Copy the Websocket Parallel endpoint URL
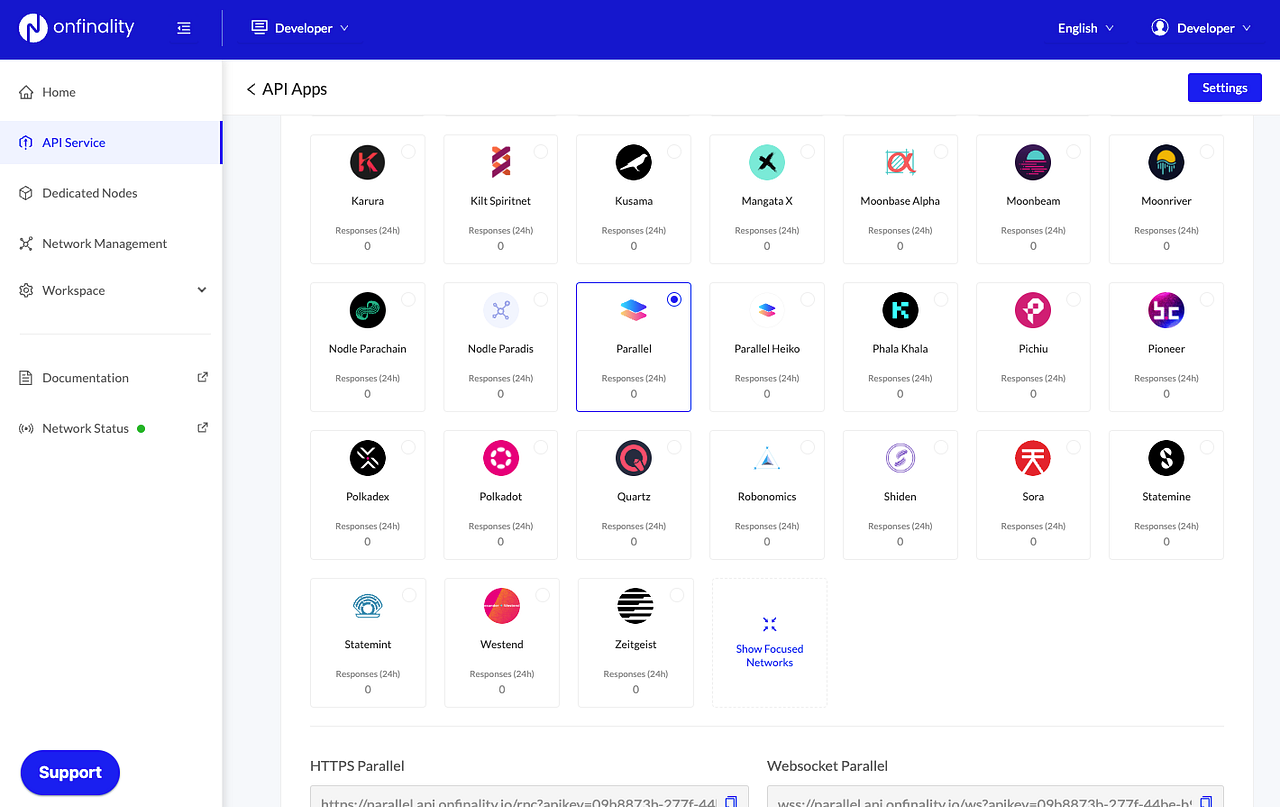 pos(1206,801)
